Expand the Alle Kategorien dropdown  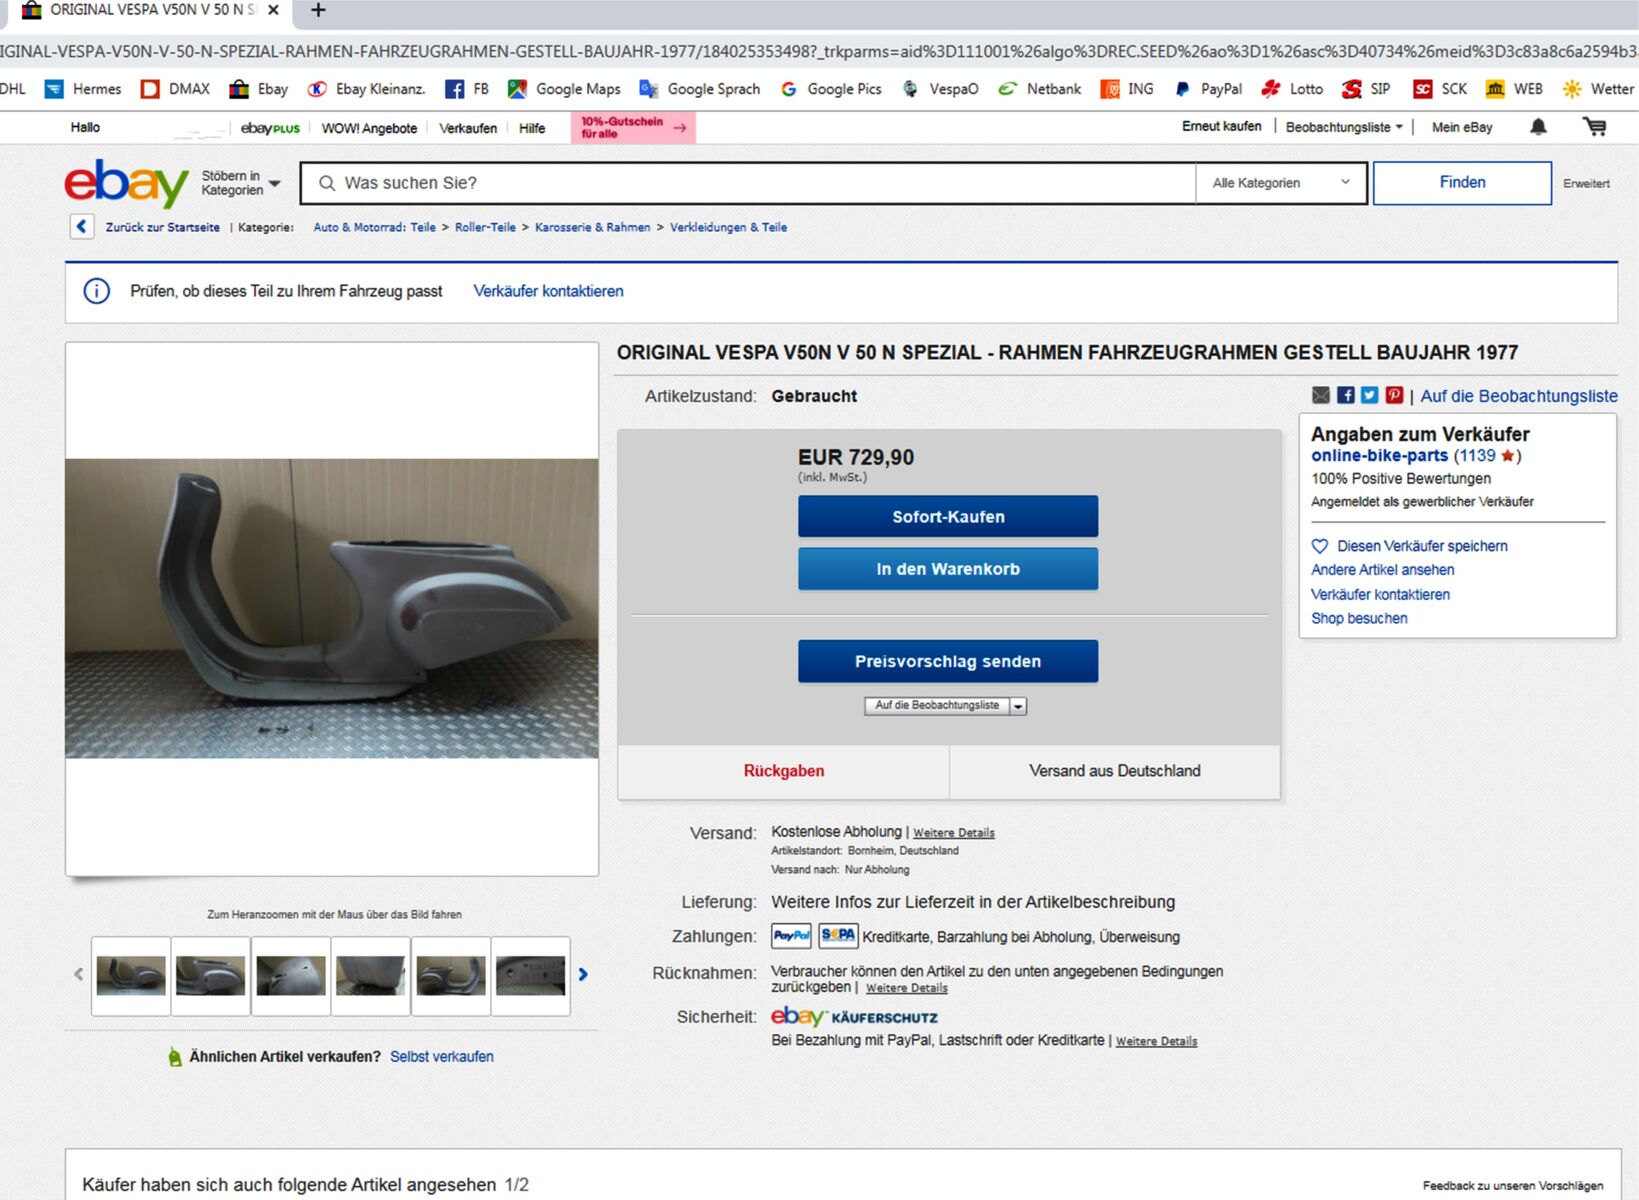tap(1280, 183)
